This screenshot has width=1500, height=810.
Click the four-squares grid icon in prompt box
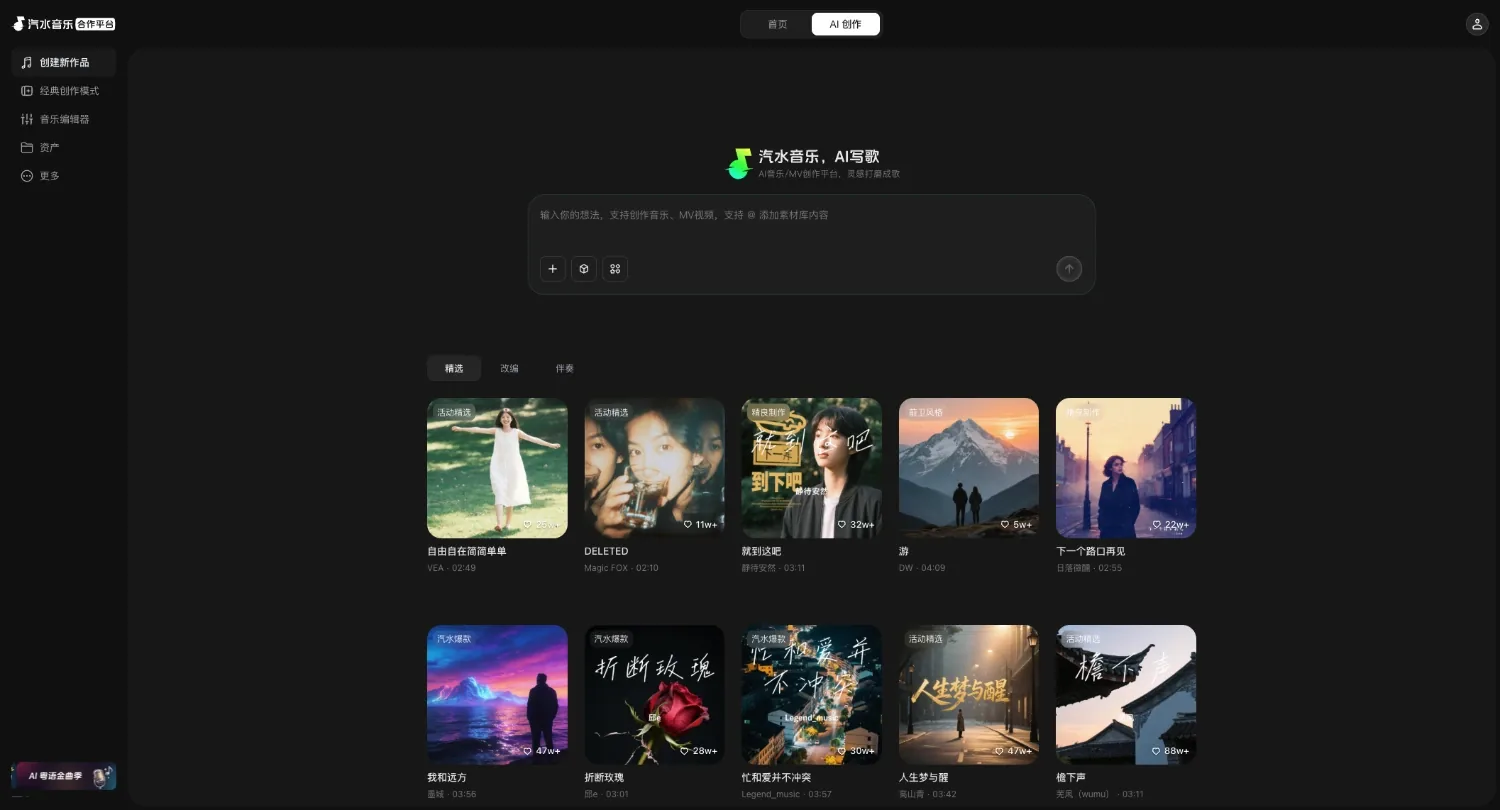coord(615,269)
